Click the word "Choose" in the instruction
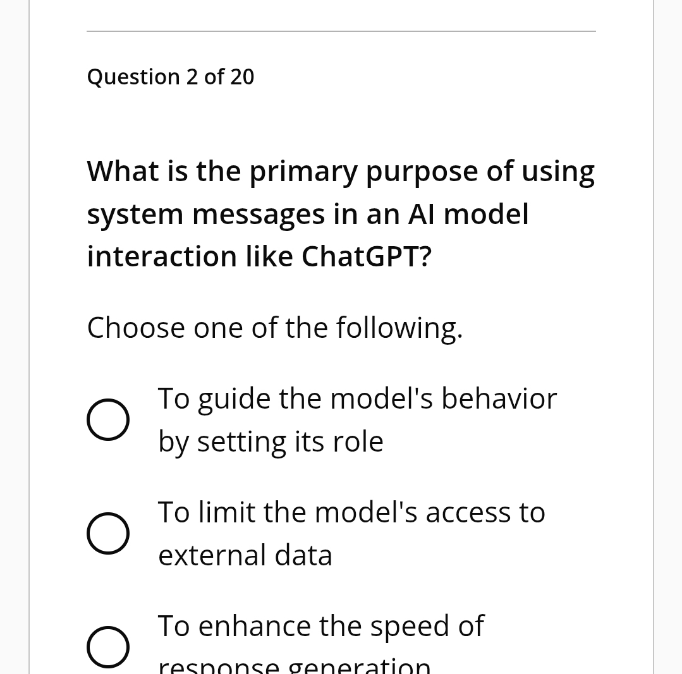The width and height of the screenshot is (682, 674). click(136, 327)
